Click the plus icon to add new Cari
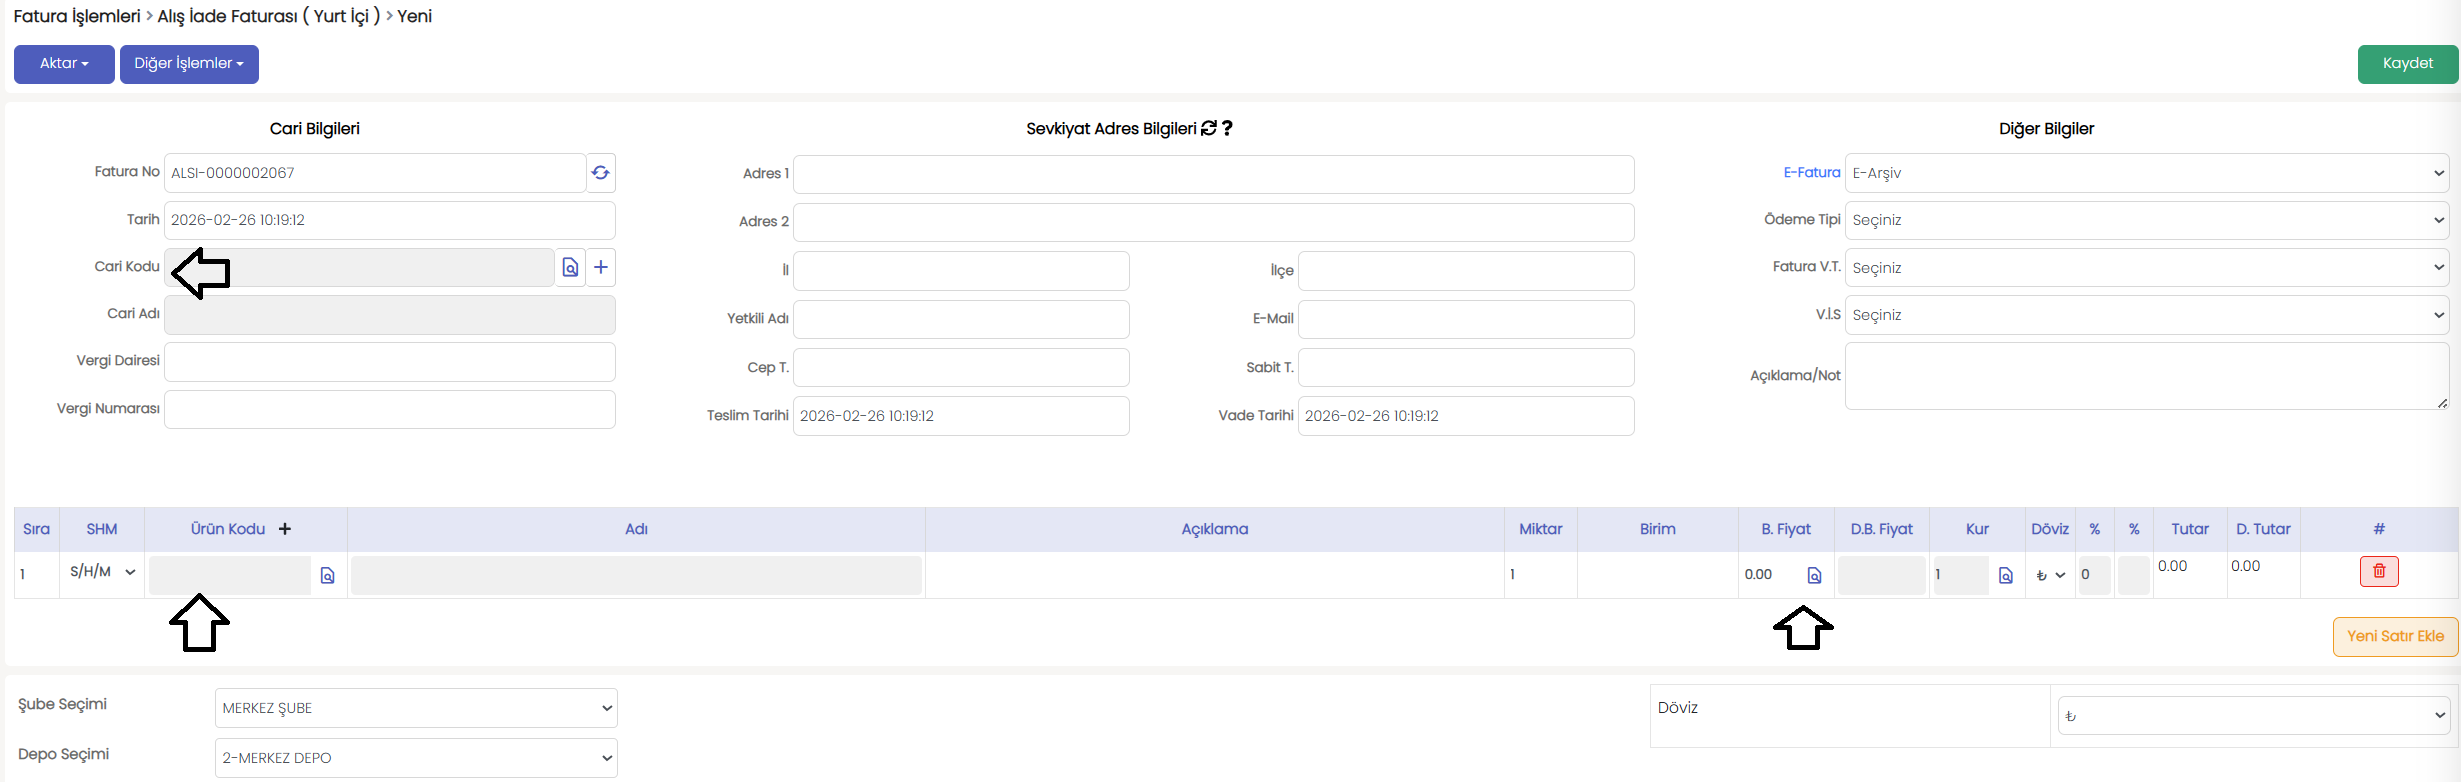 [x=601, y=267]
